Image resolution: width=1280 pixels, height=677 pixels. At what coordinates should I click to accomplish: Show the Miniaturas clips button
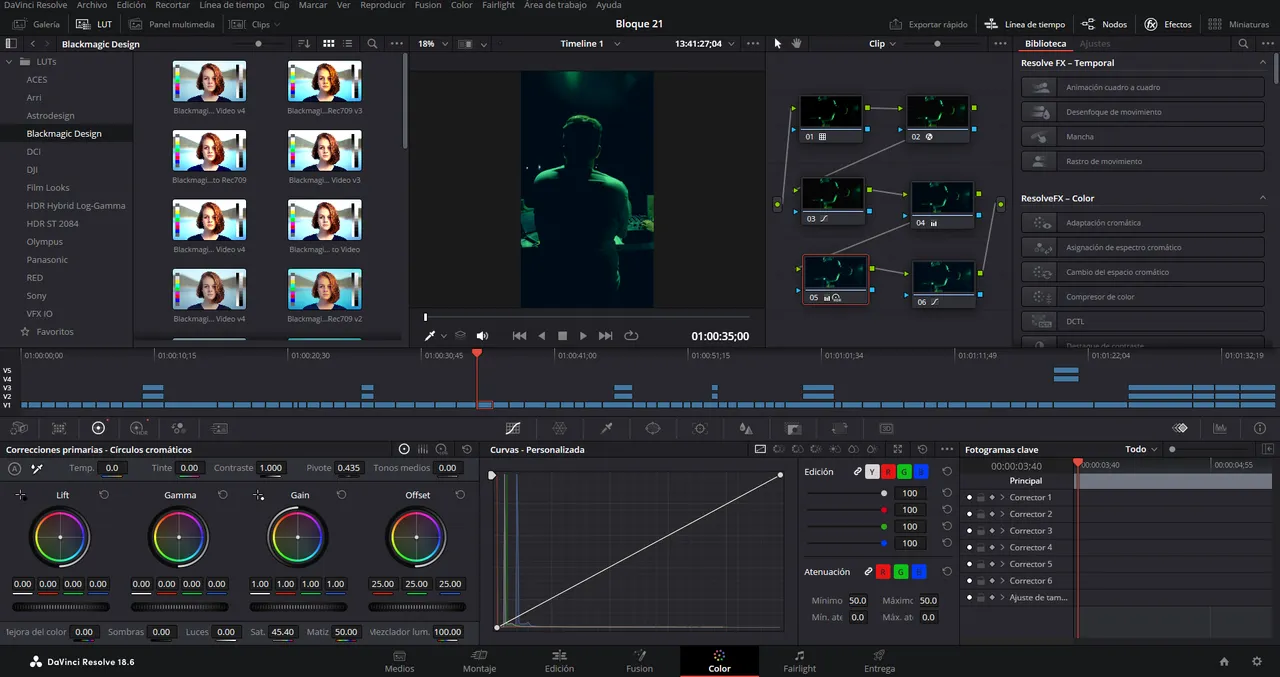coord(1238,24)
